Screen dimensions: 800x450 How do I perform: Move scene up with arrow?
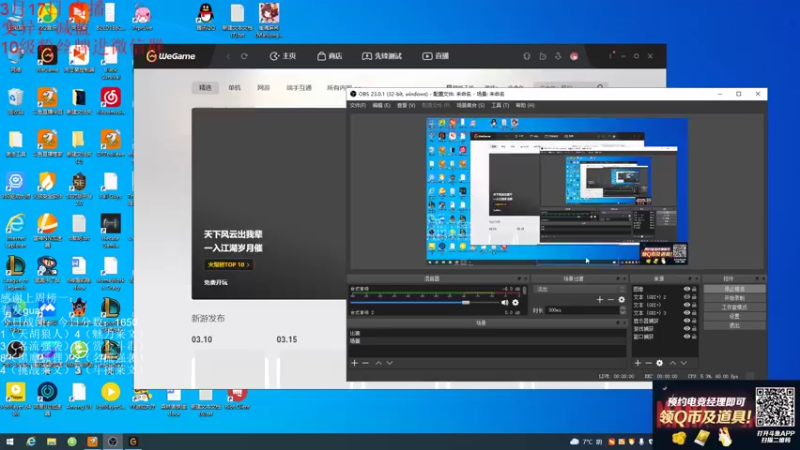pyautogui.click(x=379, y=363)
